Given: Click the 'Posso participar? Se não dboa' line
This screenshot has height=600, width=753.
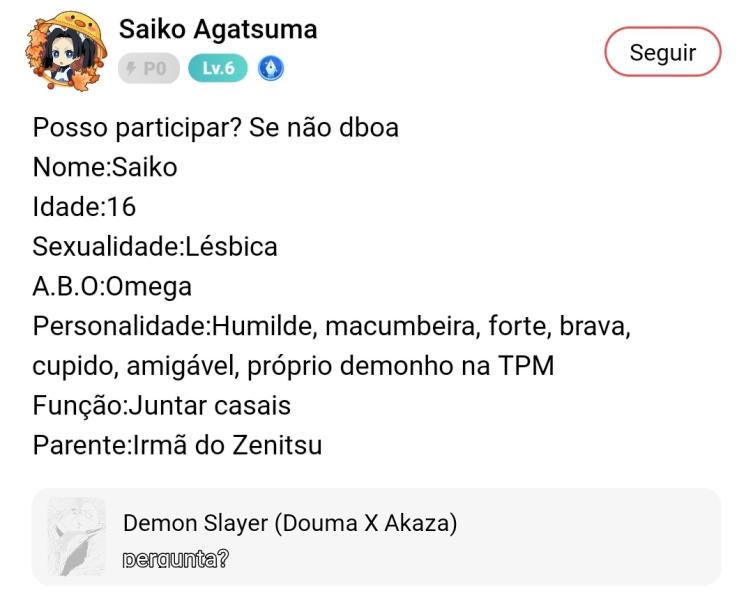Looking at the screenshot, I should [x=215, y=128].
